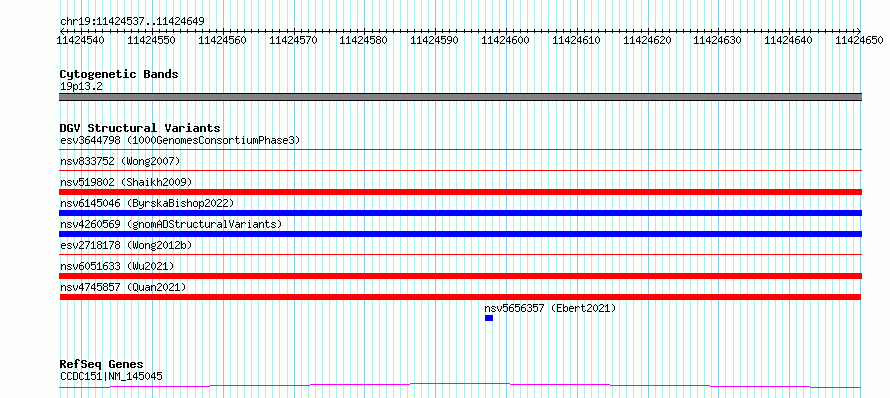Click ruler position 11424620

point(648,40)
